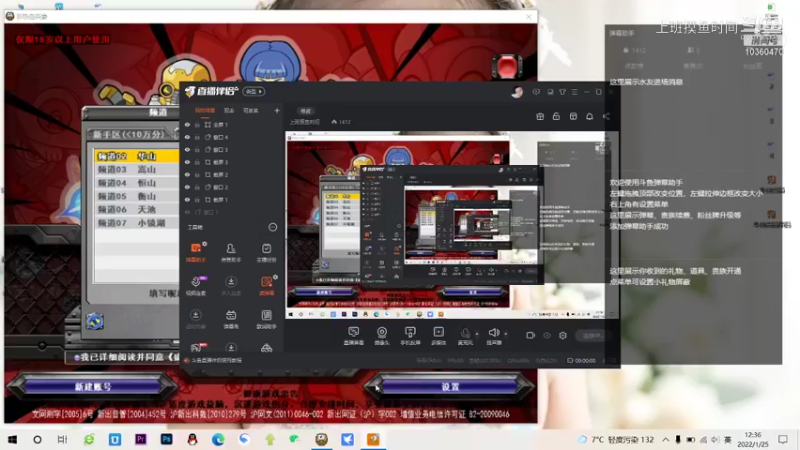Click the red round button in game window
The image size is (800, 450).
[507, 66]
